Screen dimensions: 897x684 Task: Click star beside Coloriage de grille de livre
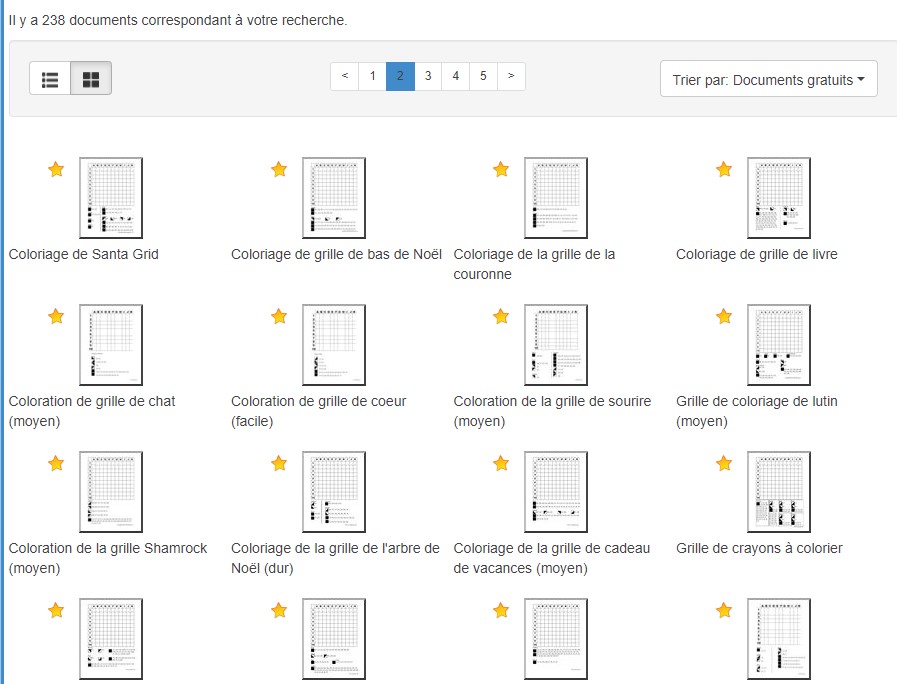tap(724, 170)
